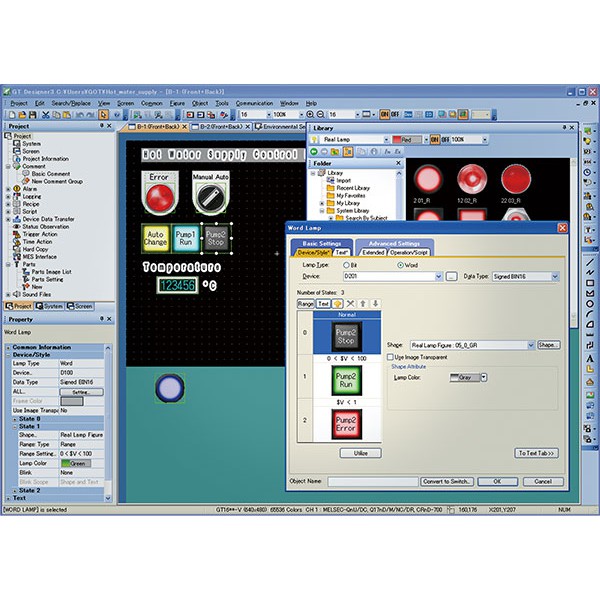The image size is (600, 600).
Task: Toggle OFF state in main toolbar
Action: click(395, 114)
